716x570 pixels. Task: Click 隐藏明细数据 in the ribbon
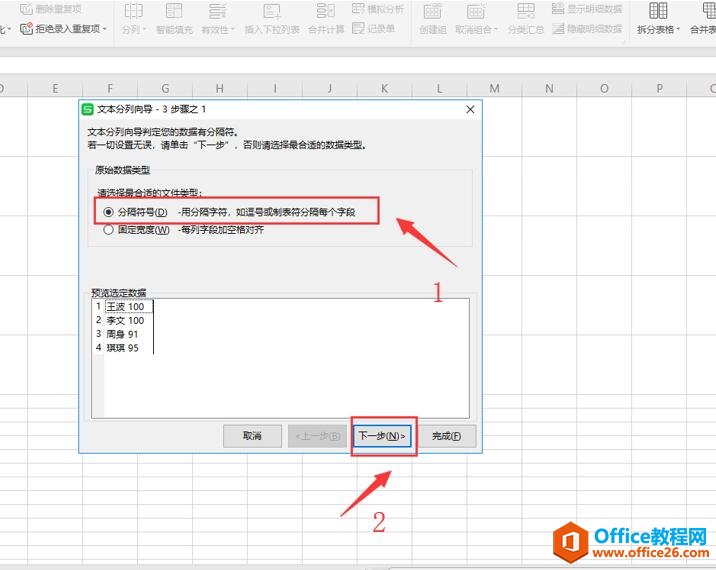click(x=587, y=29)
